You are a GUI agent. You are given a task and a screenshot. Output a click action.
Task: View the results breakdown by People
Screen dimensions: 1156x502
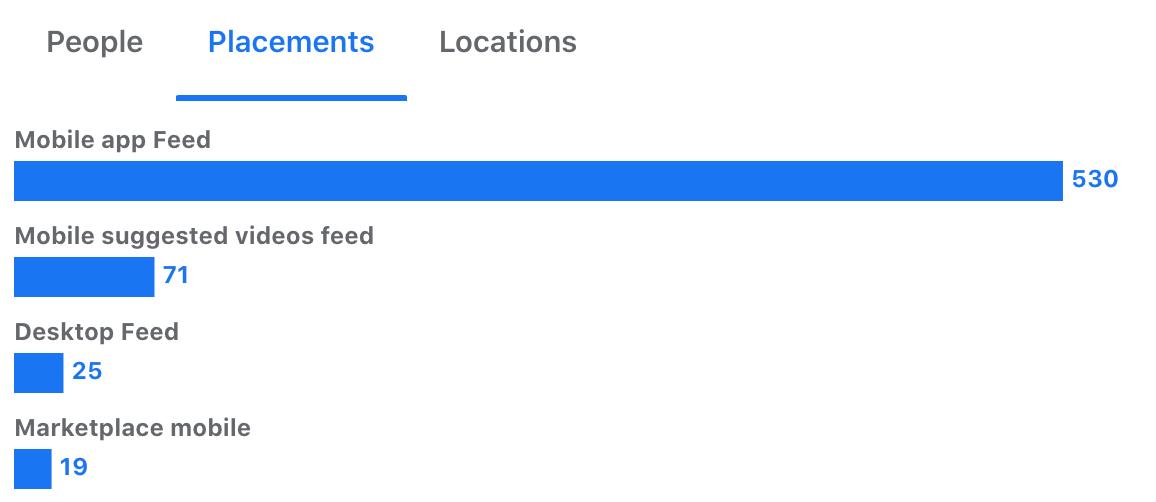coord(94,42)
